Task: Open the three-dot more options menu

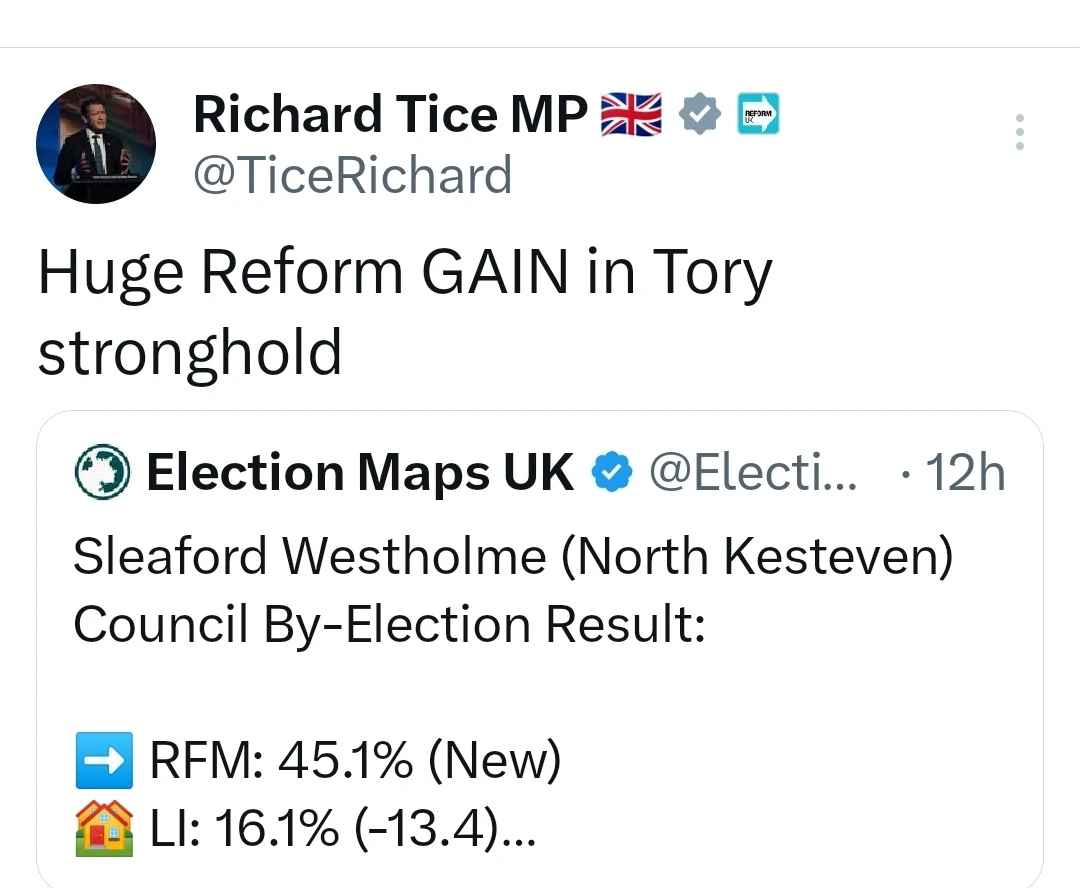Action: pos(1019,132)
